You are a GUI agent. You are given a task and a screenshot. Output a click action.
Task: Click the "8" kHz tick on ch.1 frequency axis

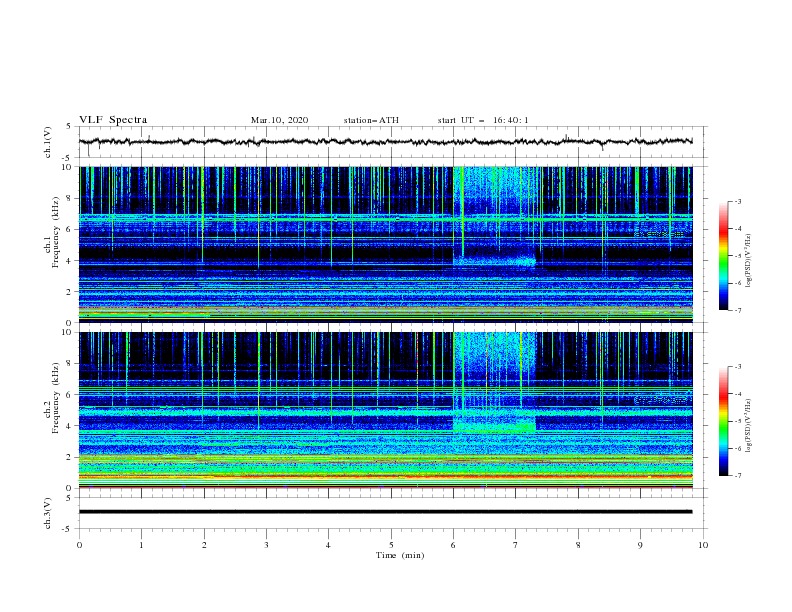[69, 198]
